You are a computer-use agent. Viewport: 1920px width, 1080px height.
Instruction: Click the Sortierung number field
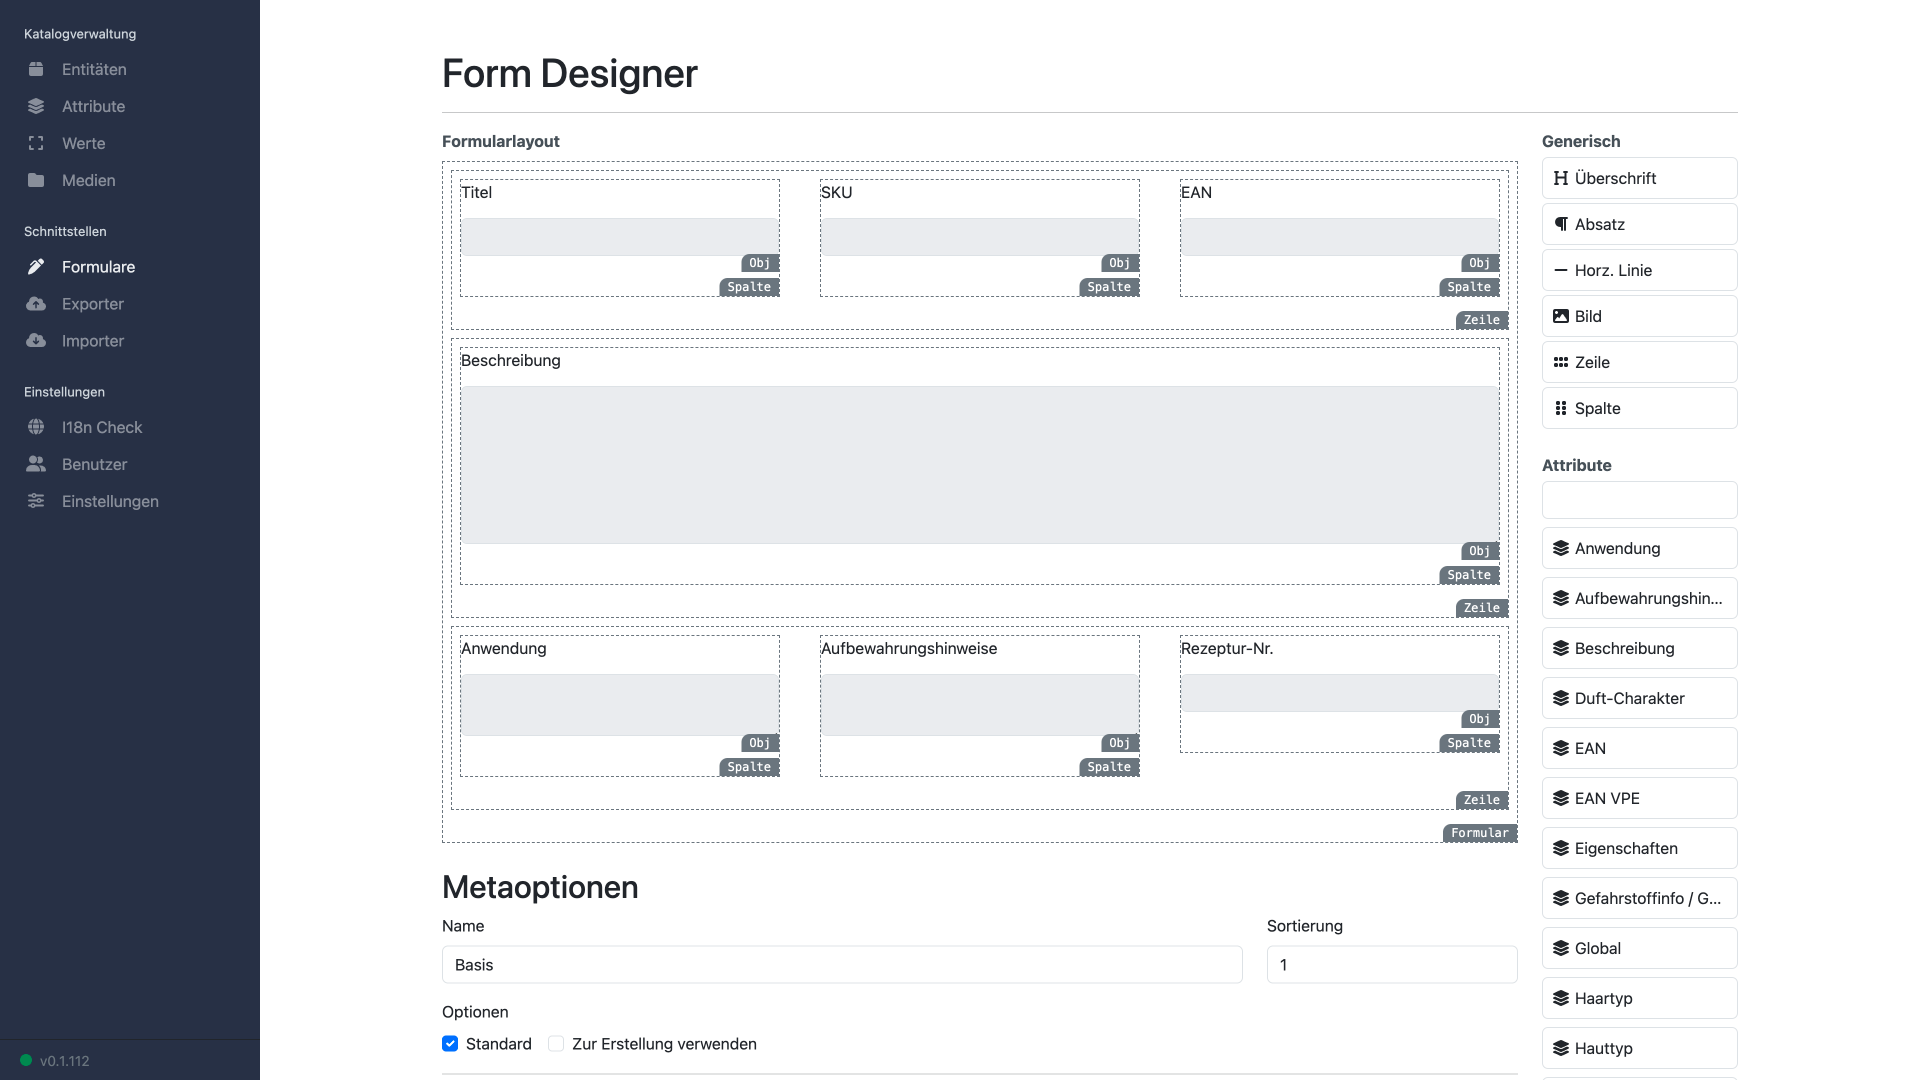(1391, 965)
